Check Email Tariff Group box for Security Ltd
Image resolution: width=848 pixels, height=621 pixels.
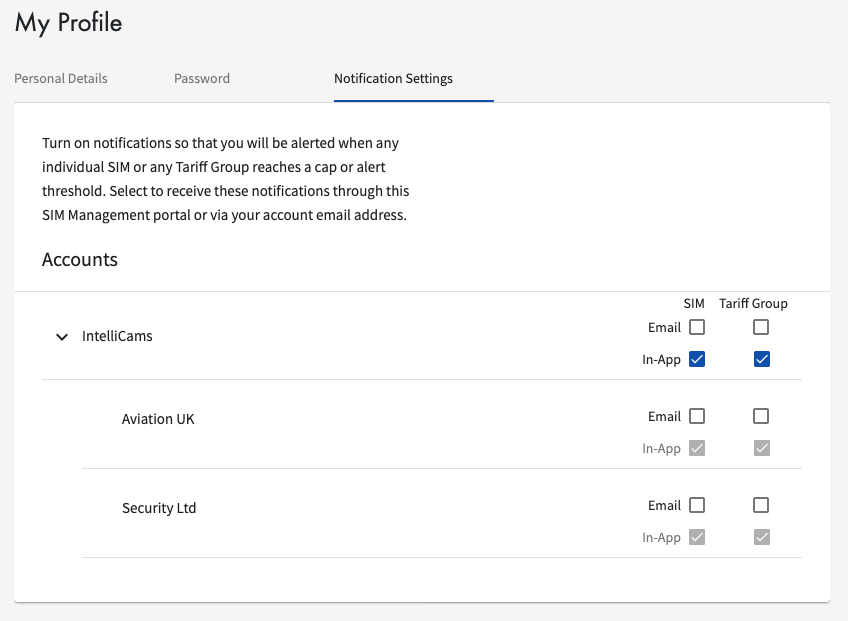tap(761, 505)
